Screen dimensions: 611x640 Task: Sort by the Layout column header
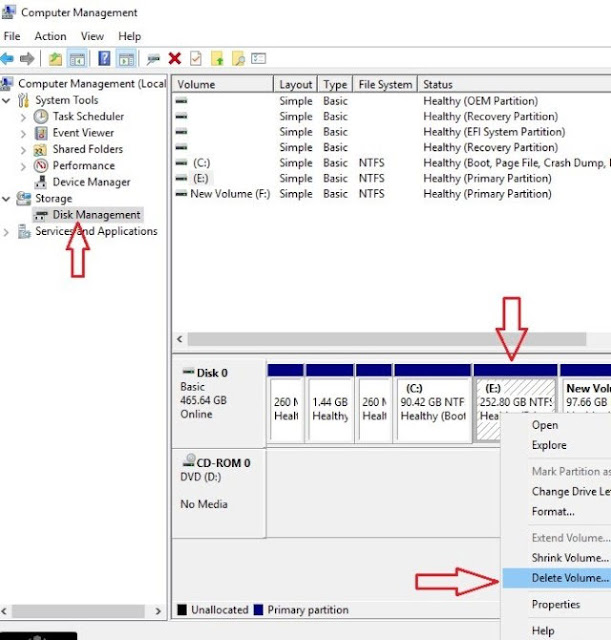(x=296, y=84)
